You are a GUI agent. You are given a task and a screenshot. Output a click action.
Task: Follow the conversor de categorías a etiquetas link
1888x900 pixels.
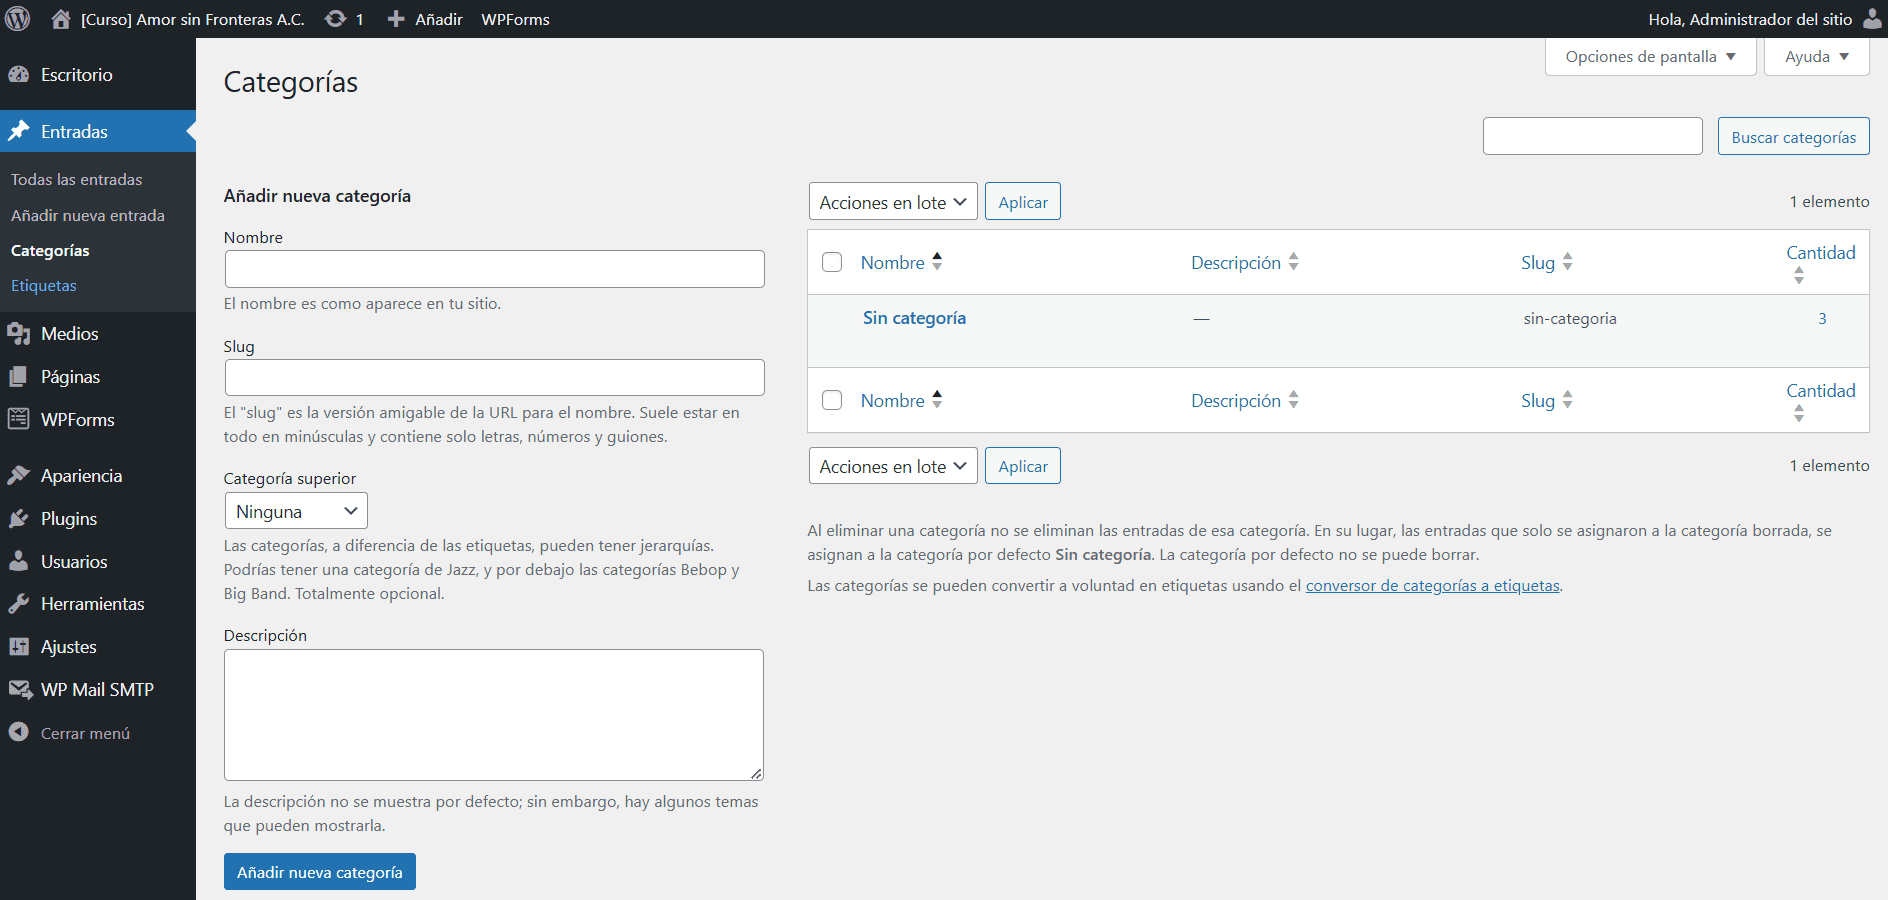click(1432, 586)
